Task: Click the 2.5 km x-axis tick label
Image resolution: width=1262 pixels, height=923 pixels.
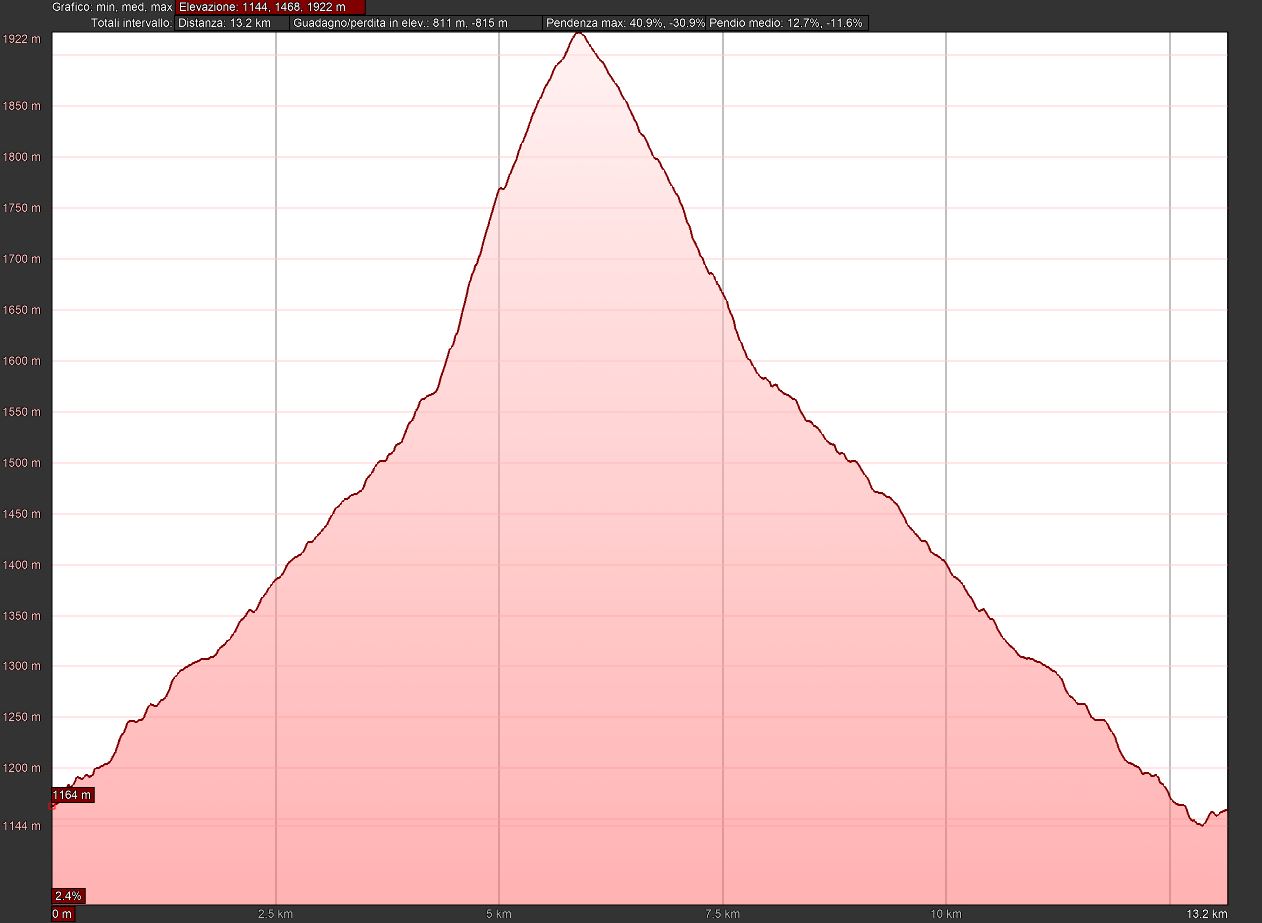Action: coord(275,914)
